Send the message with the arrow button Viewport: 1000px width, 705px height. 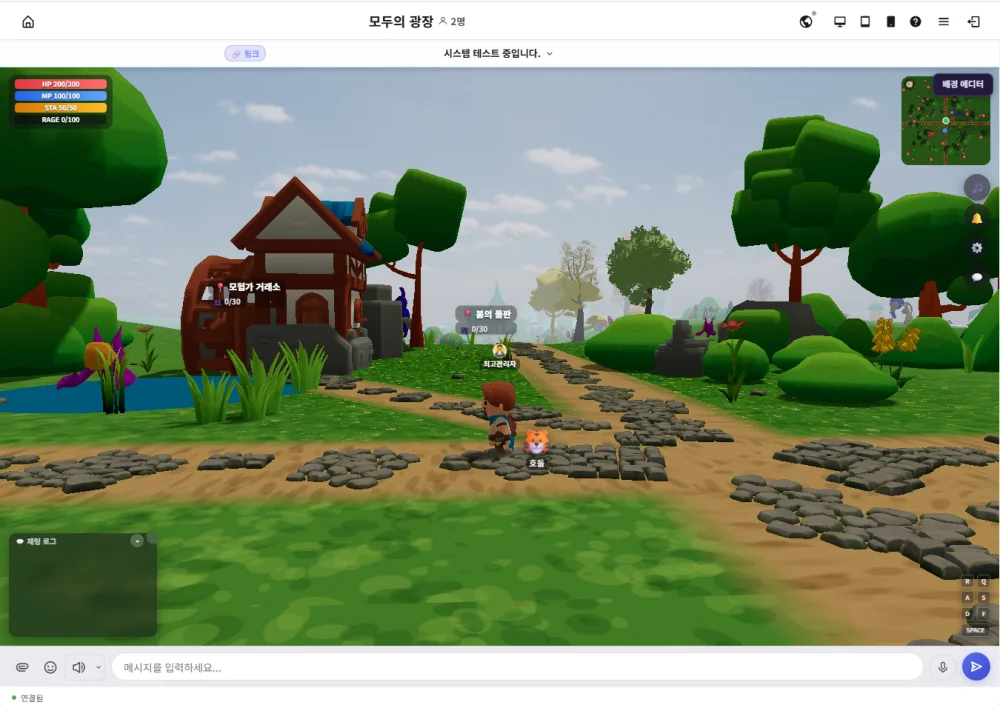(976, 667)
